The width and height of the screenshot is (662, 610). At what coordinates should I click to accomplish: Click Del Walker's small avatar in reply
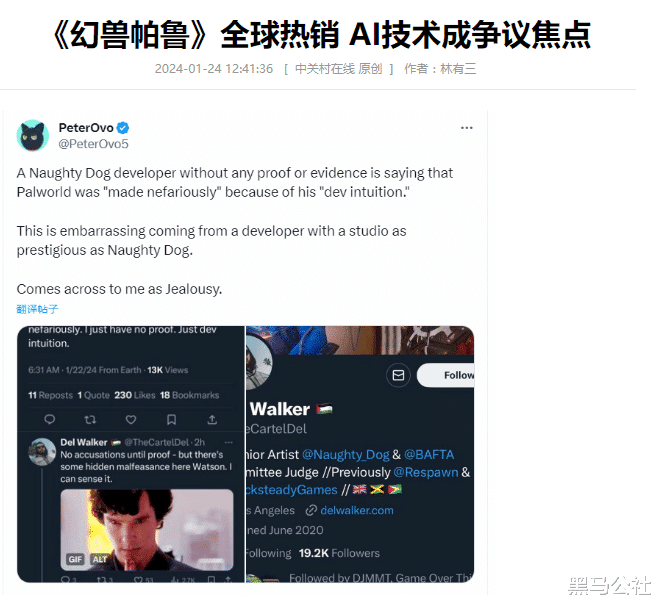pyautogui.click(x=42, y=452)
